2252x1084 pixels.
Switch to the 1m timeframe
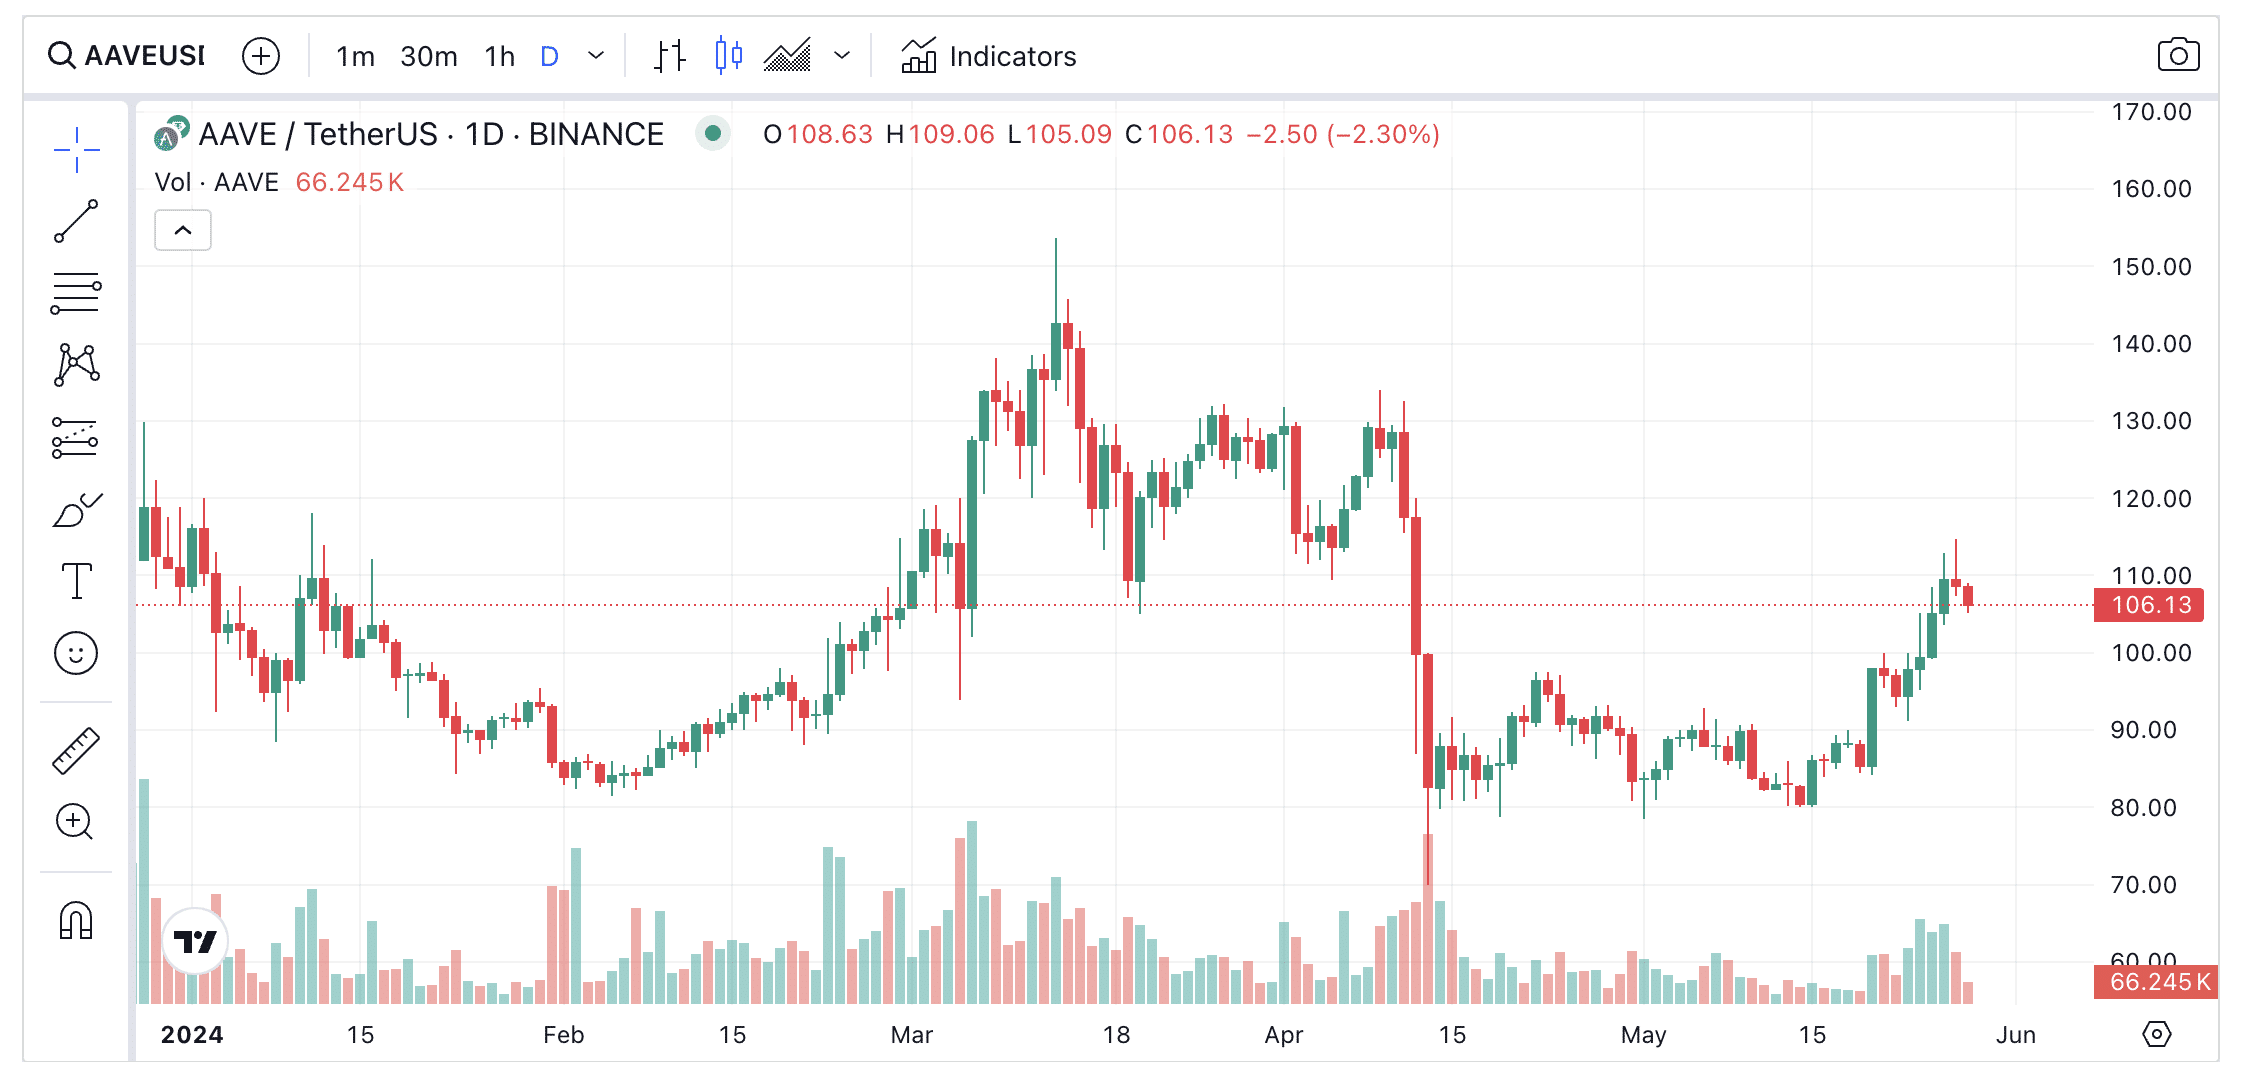(x=355, y=56)
